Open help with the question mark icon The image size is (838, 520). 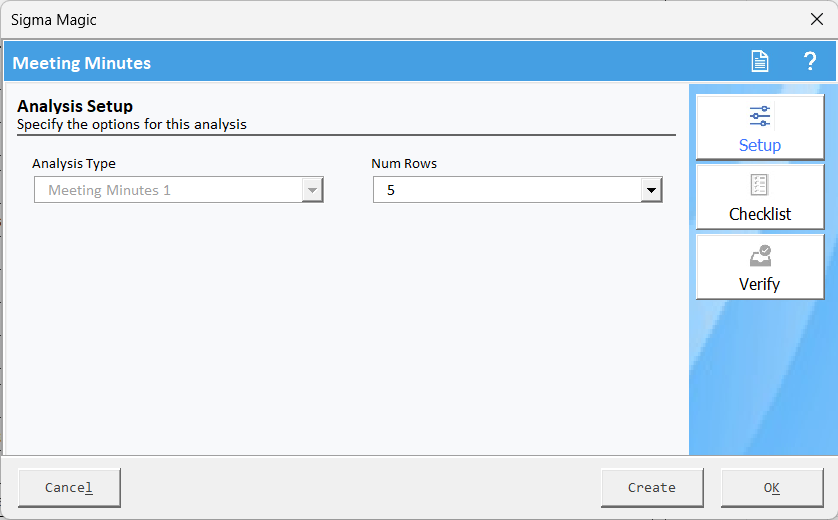tap(810, 62)
